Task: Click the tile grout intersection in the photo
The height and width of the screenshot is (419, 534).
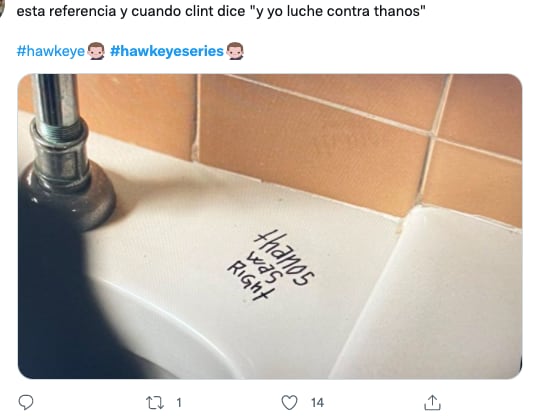Action: coord(434,135)
